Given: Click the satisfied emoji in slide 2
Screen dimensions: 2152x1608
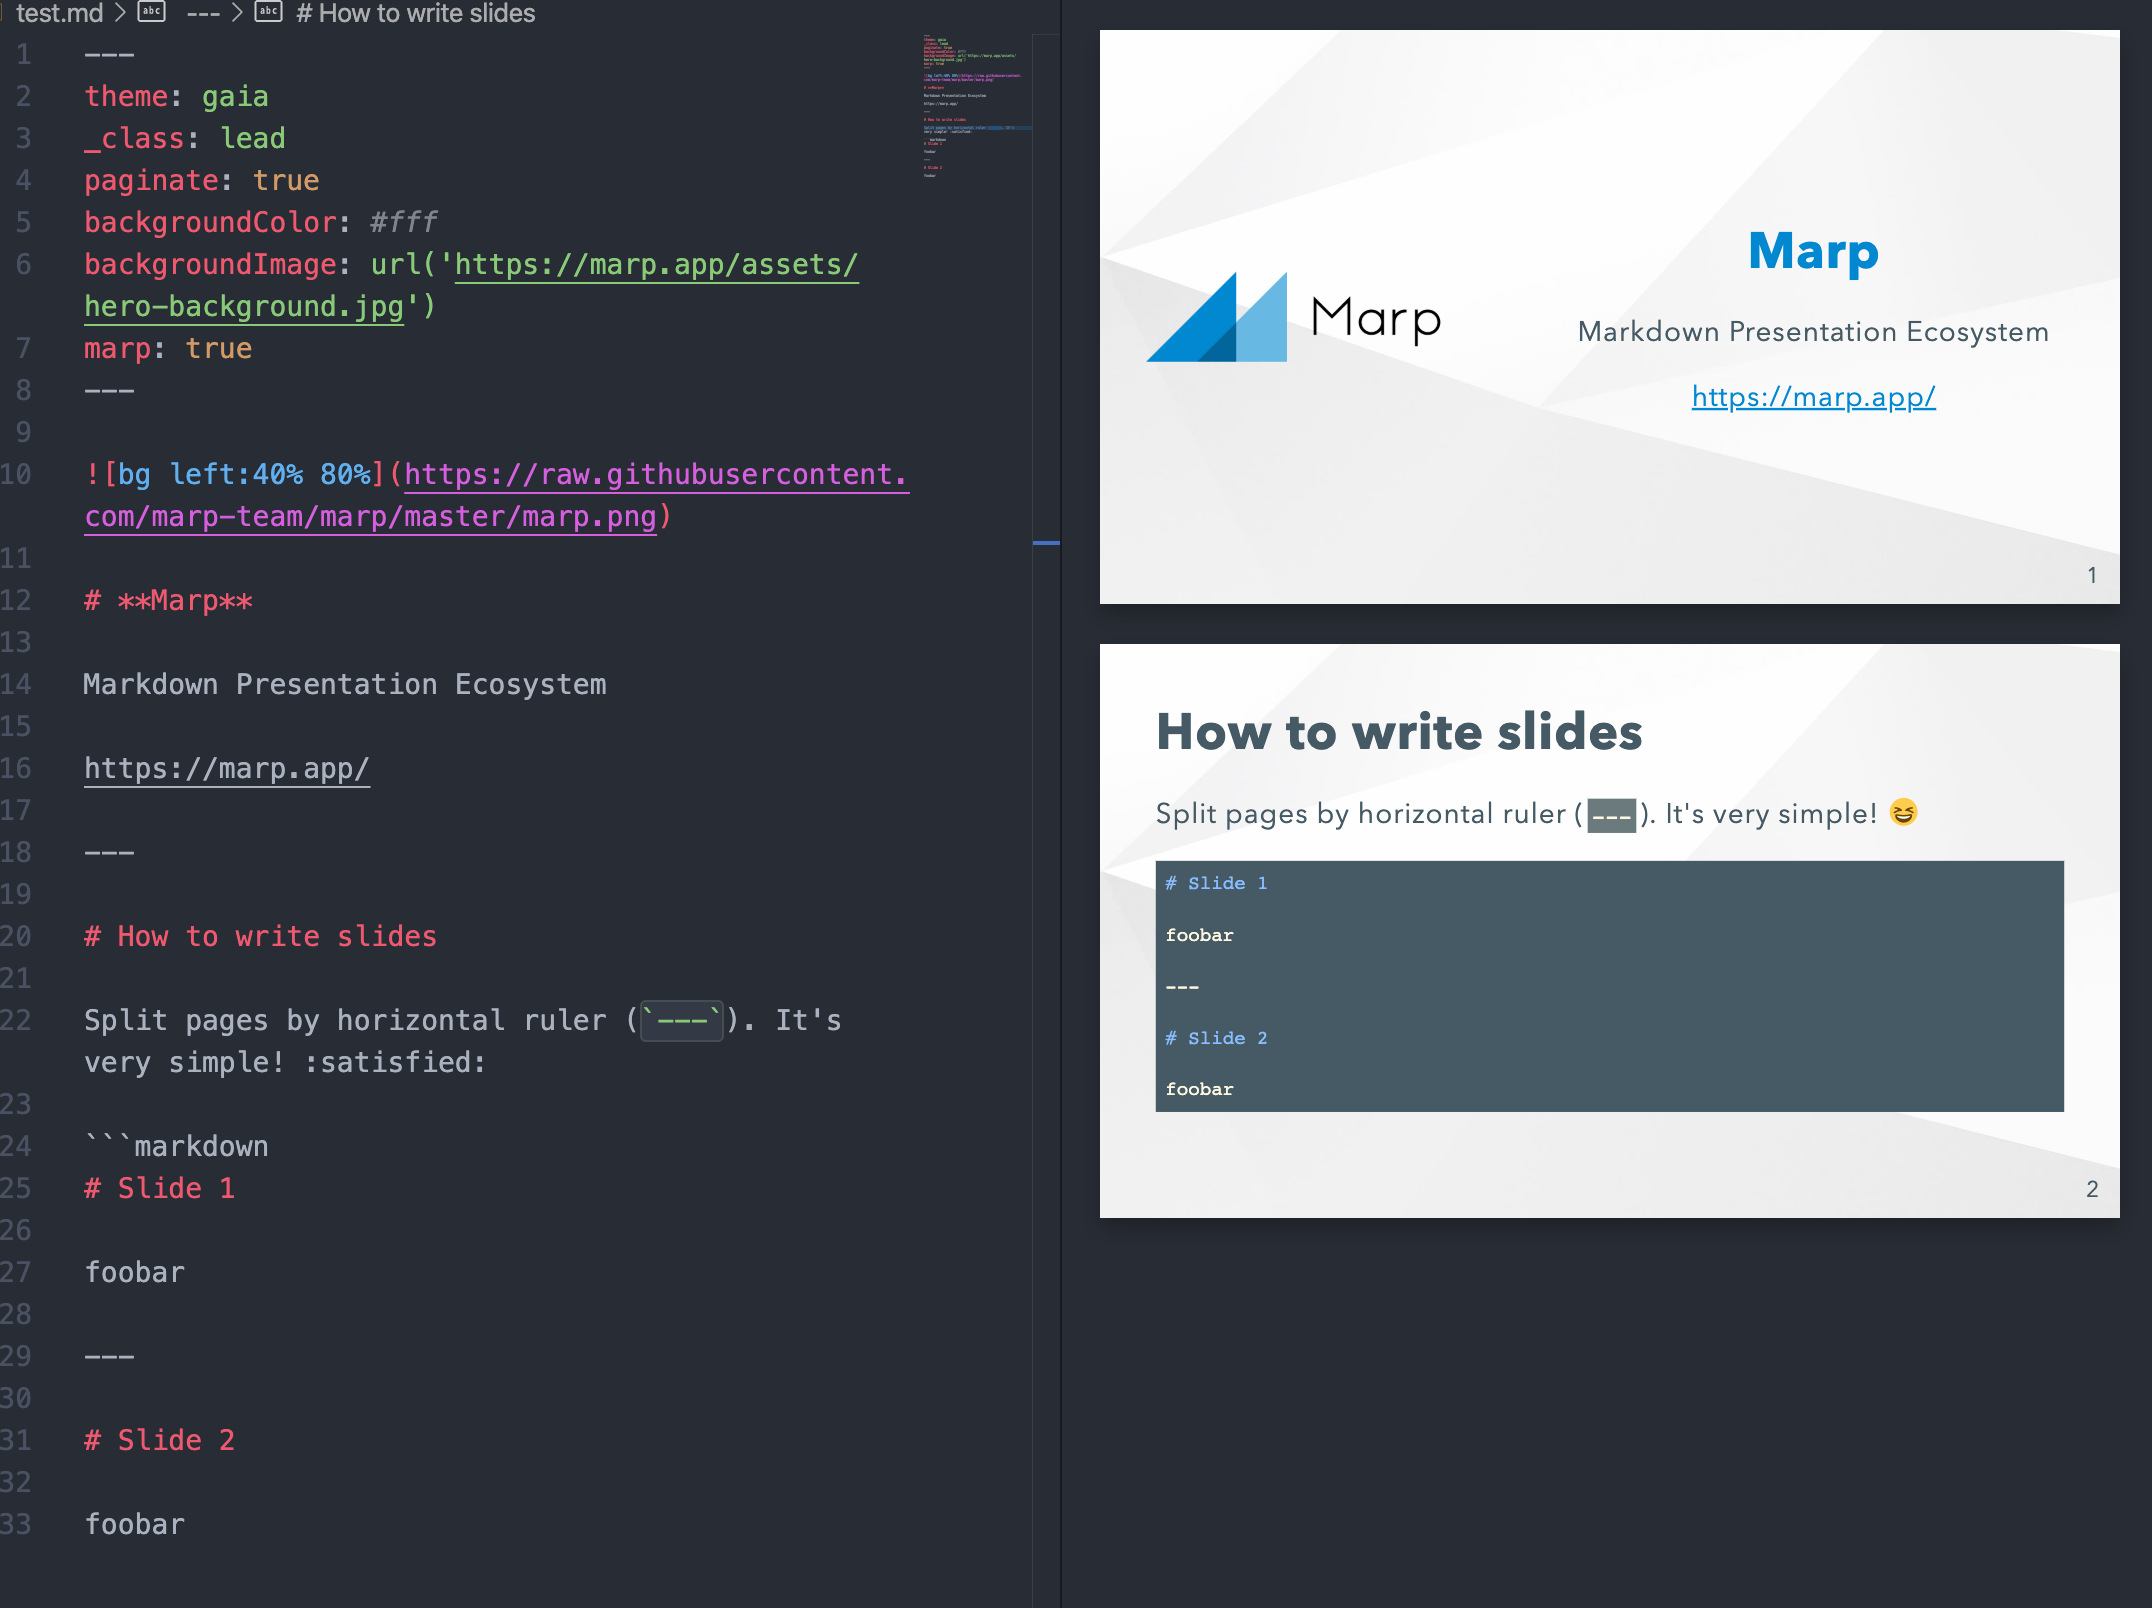Looking at the screenshot, I should pos(1903,813).
